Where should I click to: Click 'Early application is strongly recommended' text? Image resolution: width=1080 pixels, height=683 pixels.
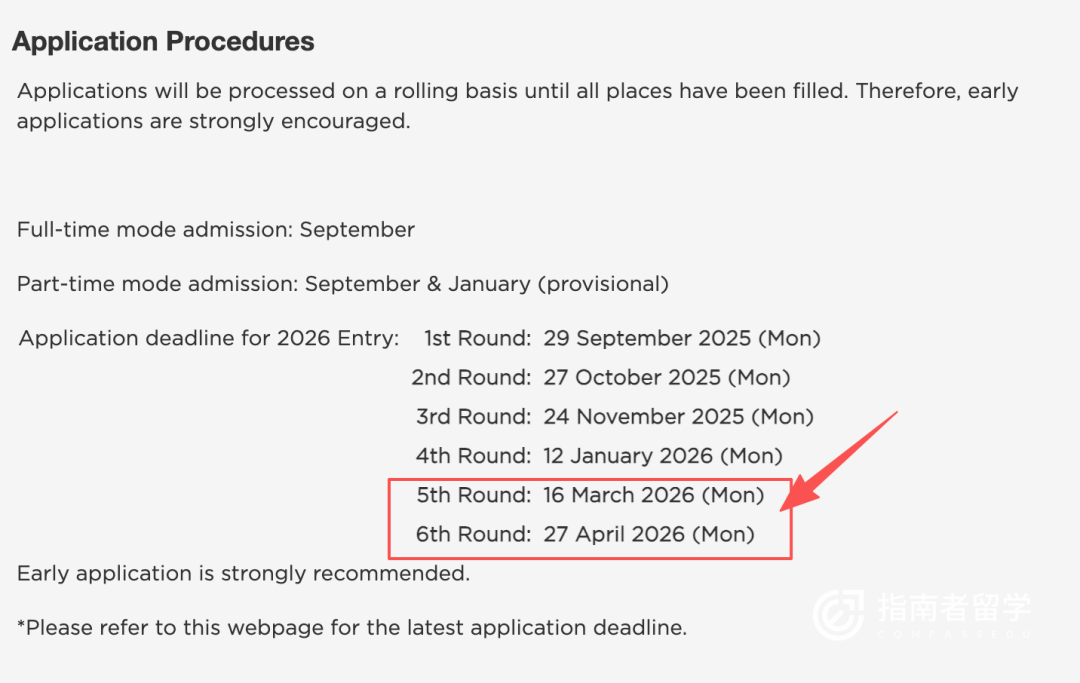[x=243, y=574]
